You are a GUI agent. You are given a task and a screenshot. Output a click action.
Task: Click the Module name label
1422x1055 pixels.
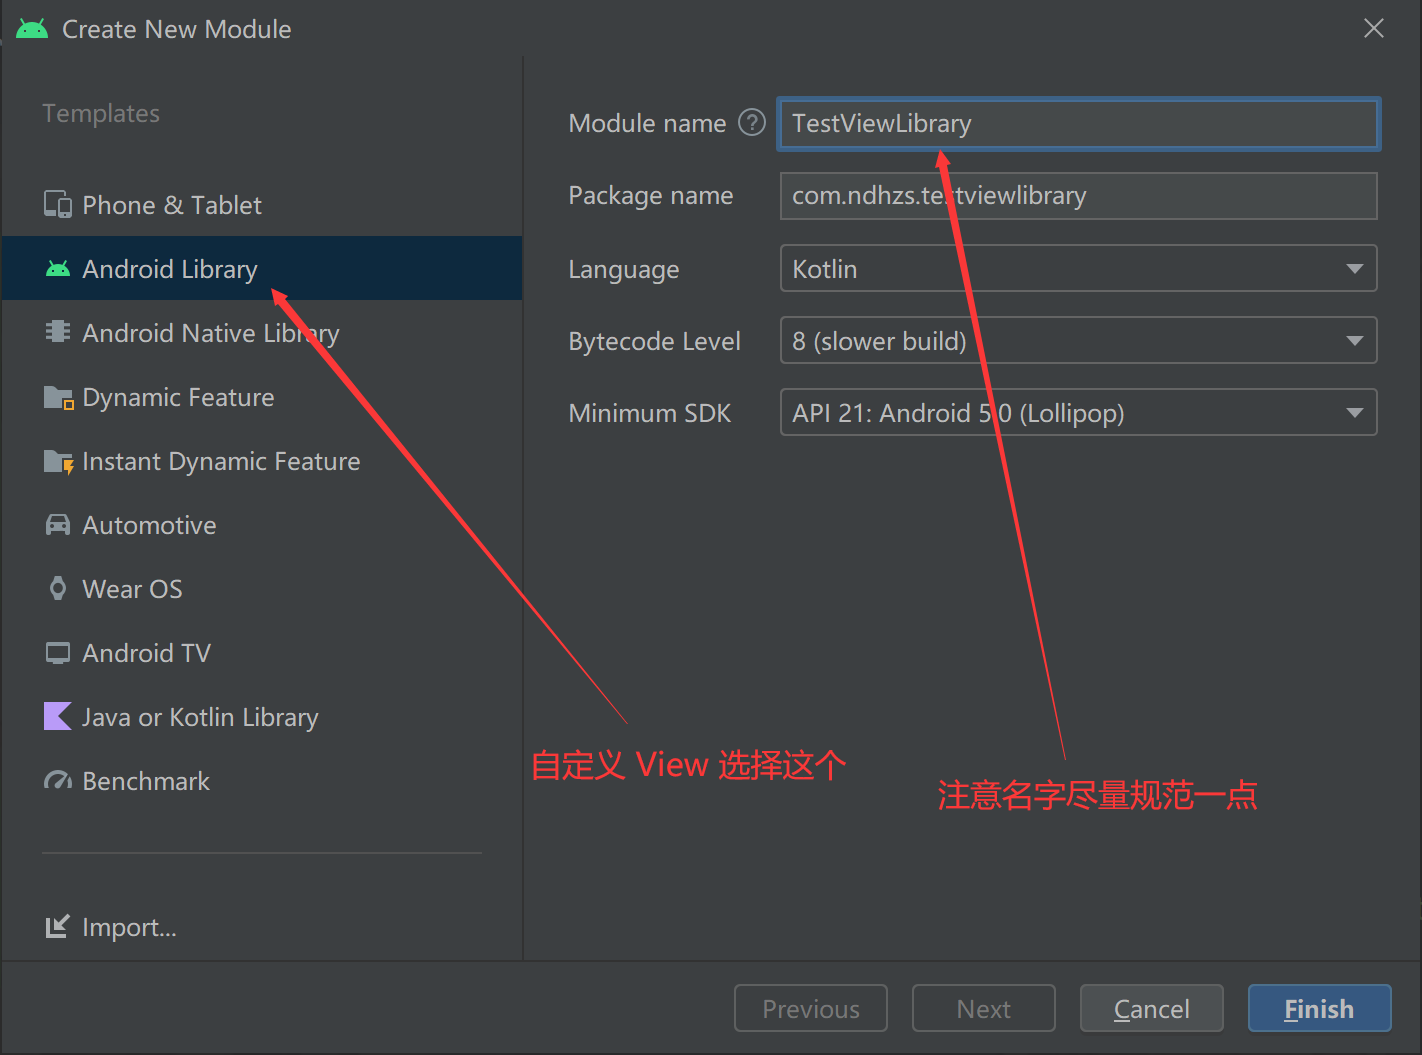[x=647, y=123]
